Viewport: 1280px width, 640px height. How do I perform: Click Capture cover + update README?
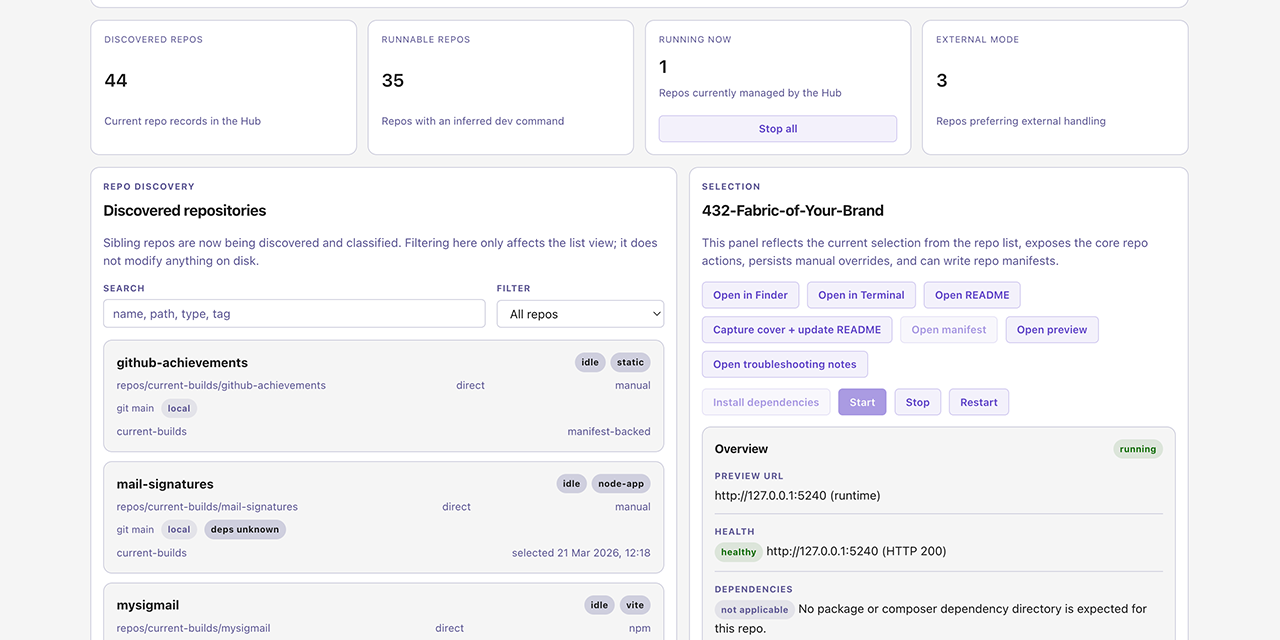[x=796, y=330]
